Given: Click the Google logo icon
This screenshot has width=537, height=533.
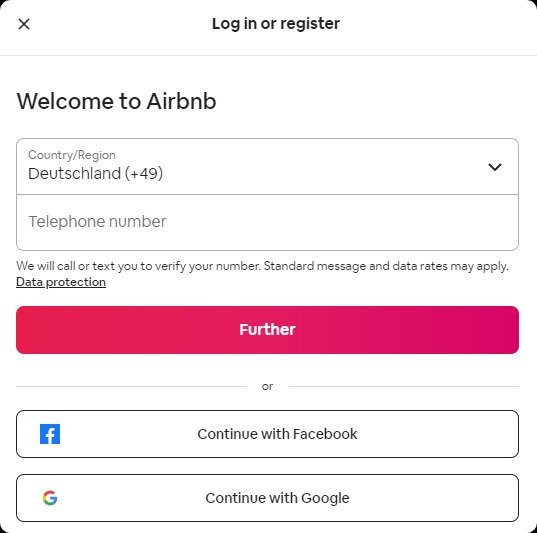Looking at the screenshot, I should tap(50, 498).
